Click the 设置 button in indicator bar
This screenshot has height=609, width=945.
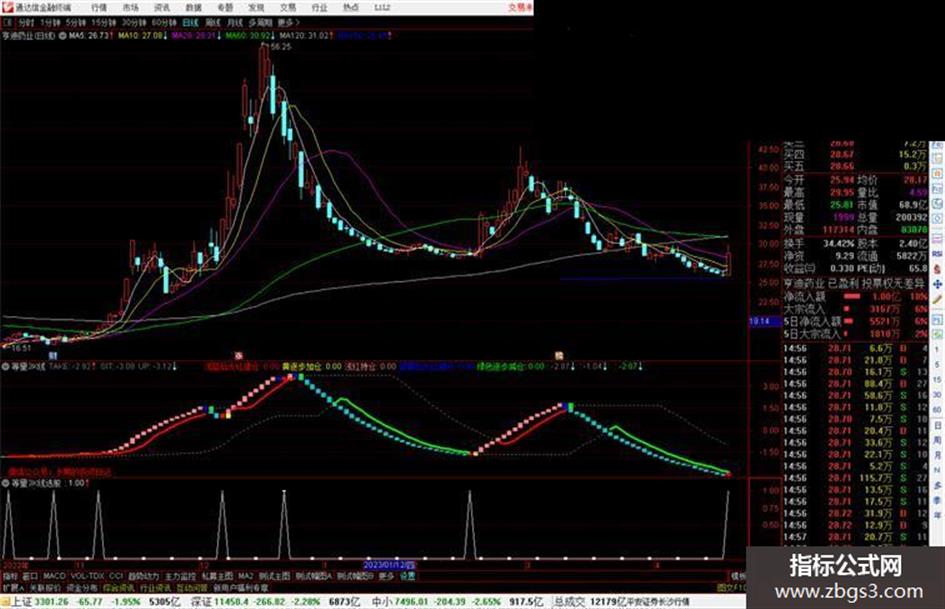(x=407, y=576)
